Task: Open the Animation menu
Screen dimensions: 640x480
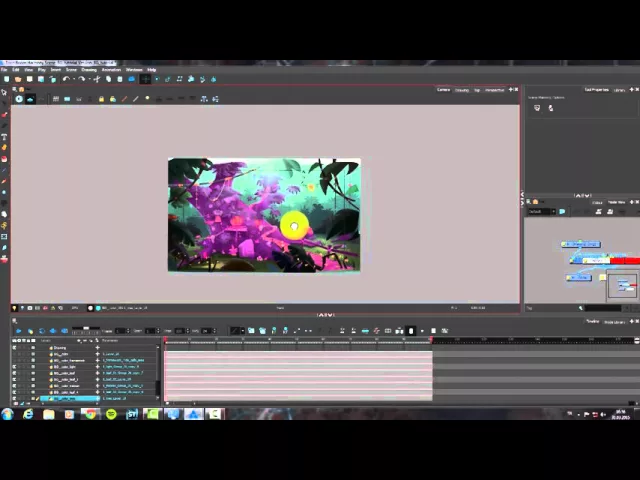Action: pos(111,70)
